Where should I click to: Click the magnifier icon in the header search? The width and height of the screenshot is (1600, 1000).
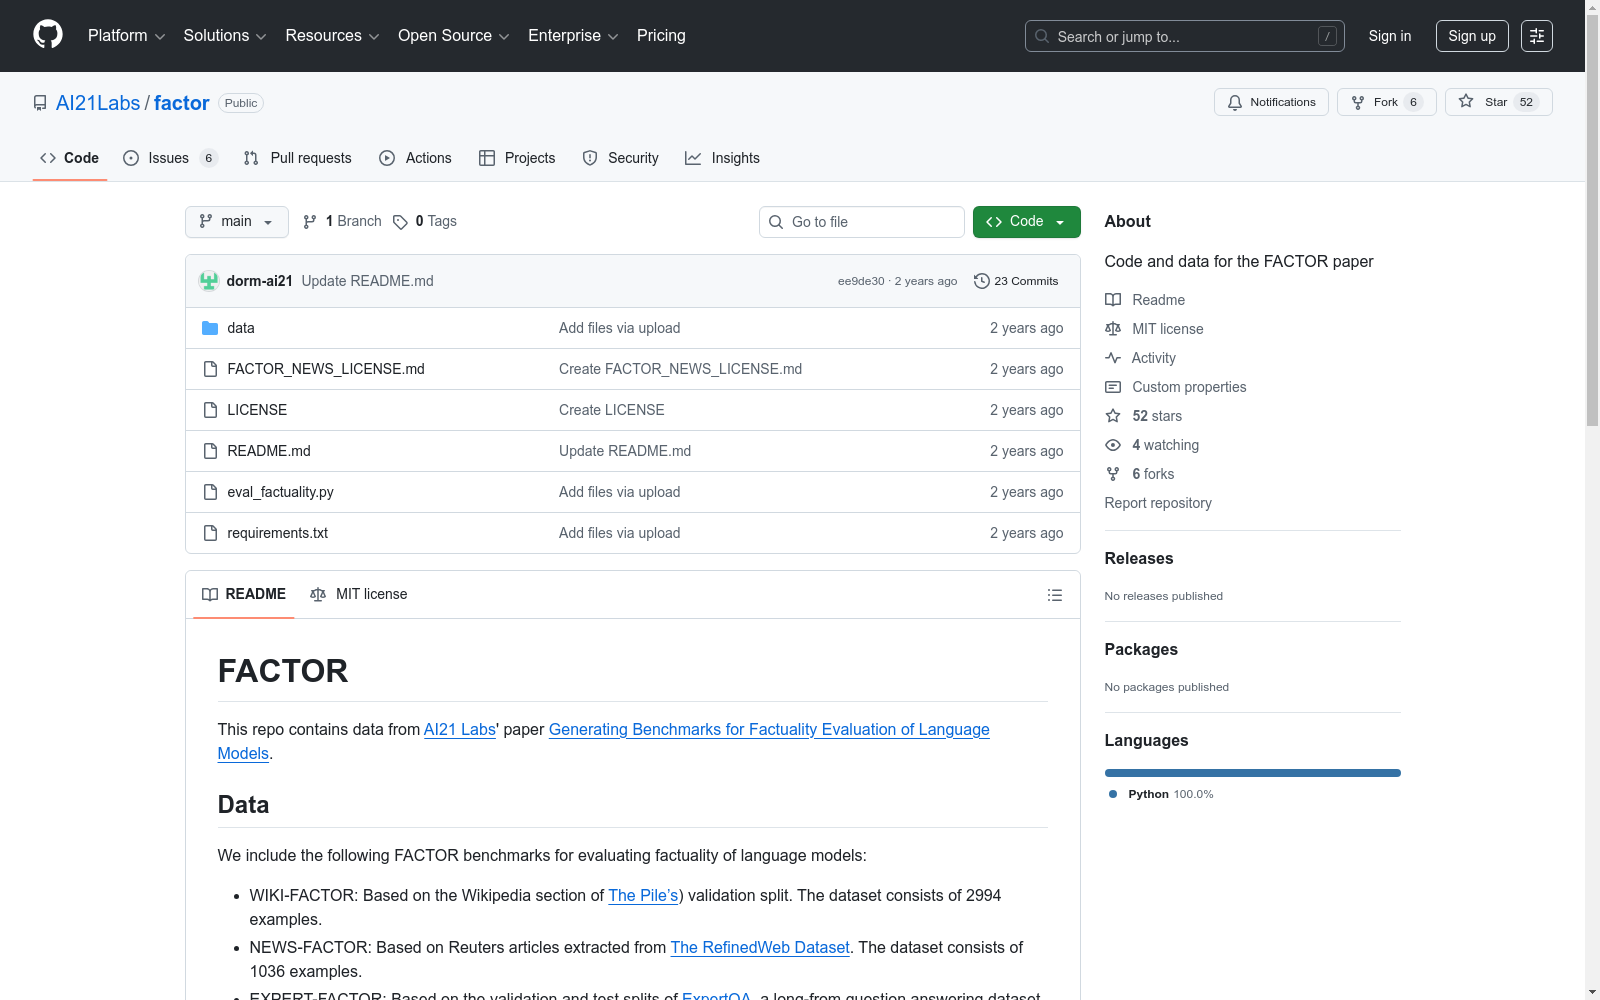1042,36
